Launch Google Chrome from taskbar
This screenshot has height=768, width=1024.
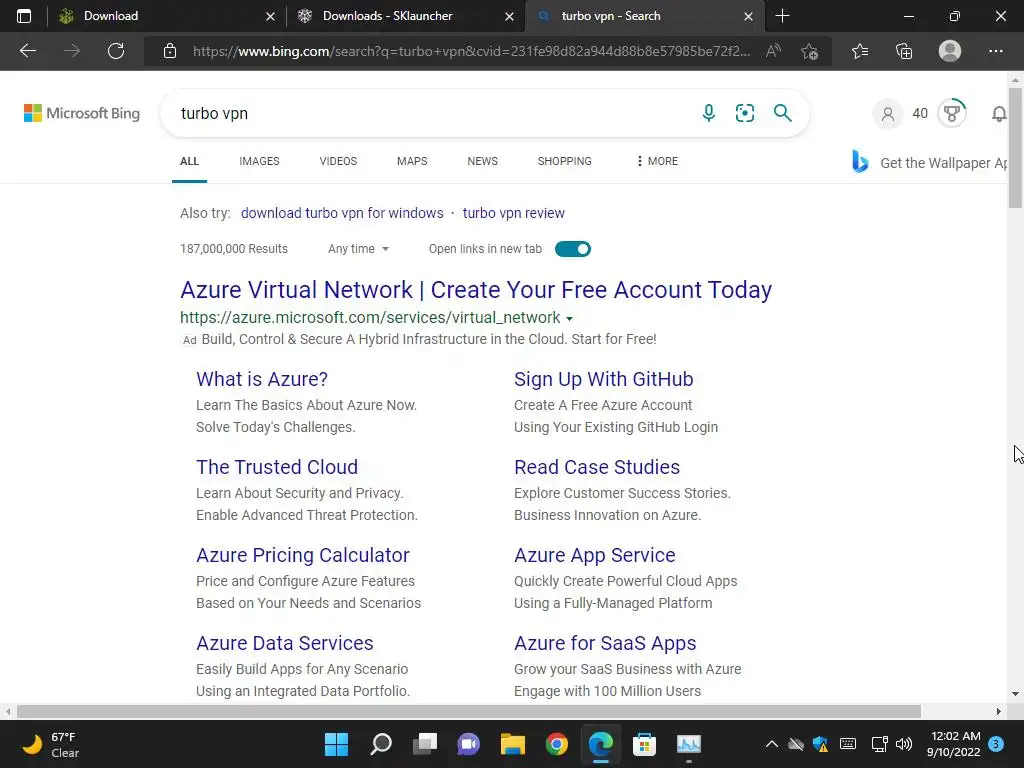pyautogui.click(x=556, y=744)
